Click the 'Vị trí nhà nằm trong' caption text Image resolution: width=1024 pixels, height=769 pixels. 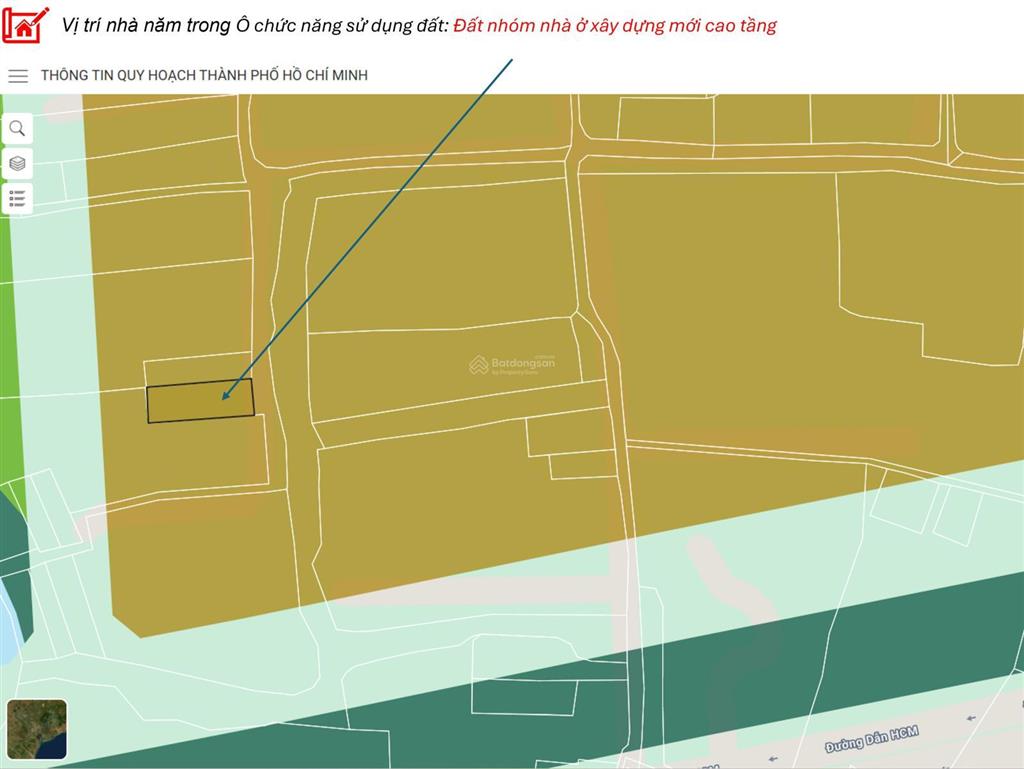coord(146,26)
